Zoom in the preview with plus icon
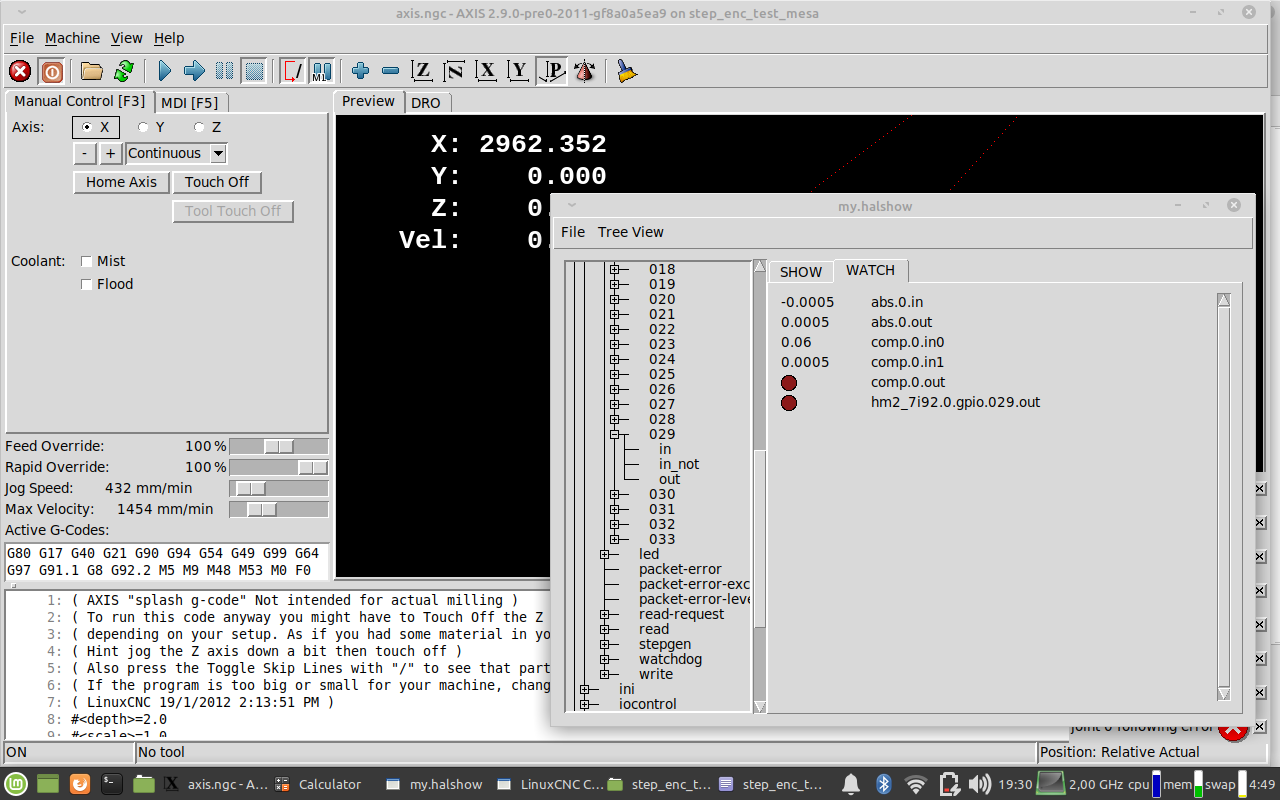The height and width of the screenshot is (800, 1280). point(361,71)
